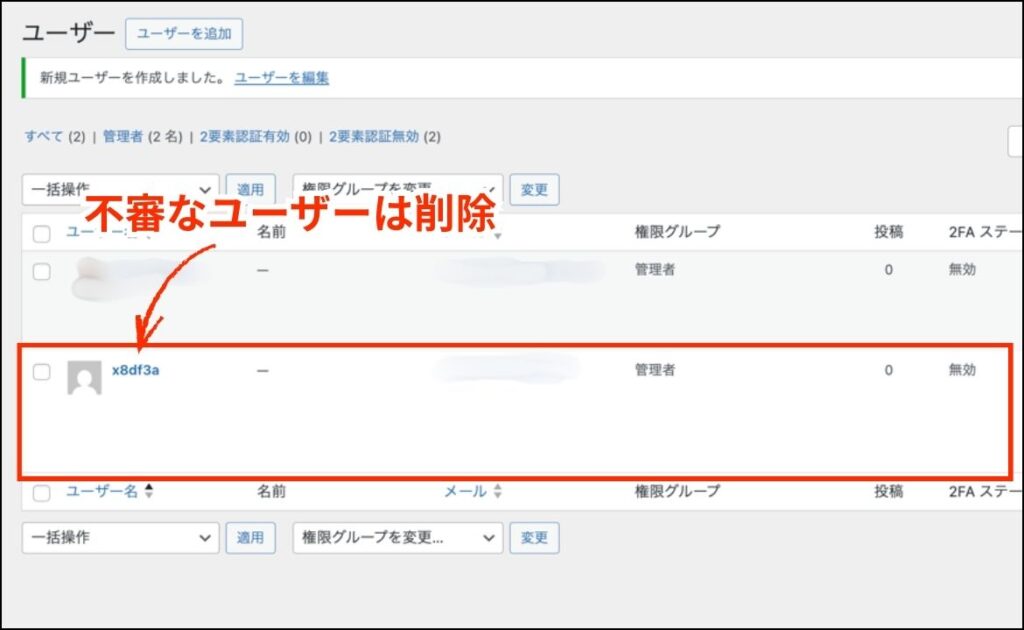Show 2要素認証無効 users
The width and height of the screenshot is (1024, 630).
click(373, 136)
